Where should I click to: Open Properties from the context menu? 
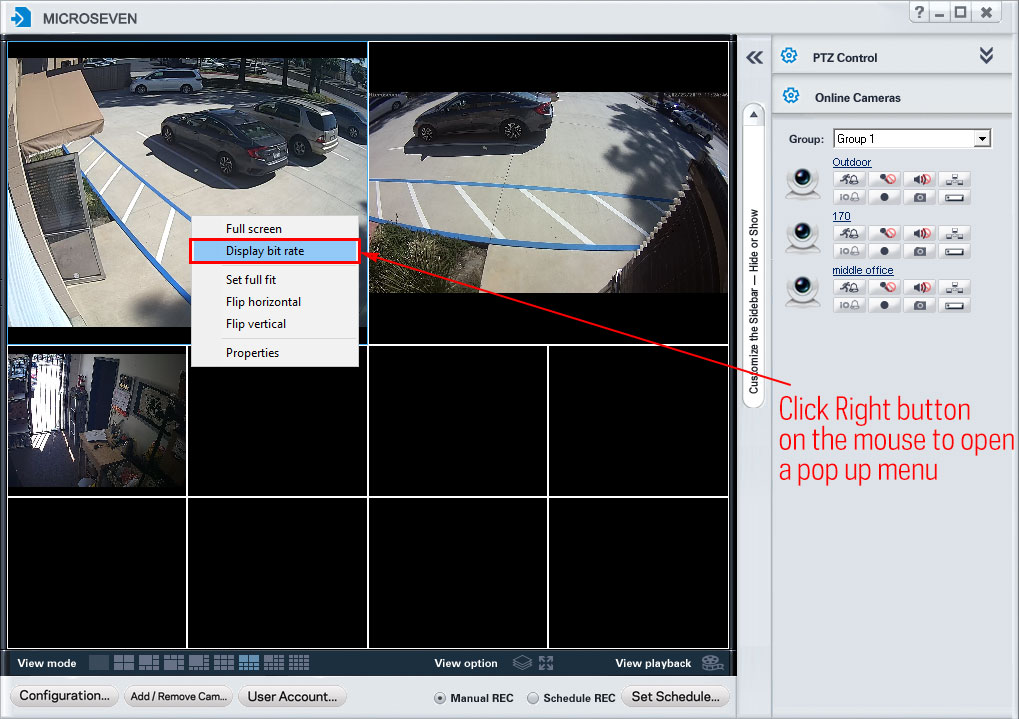pyautogui.click(x=274, y=353)
